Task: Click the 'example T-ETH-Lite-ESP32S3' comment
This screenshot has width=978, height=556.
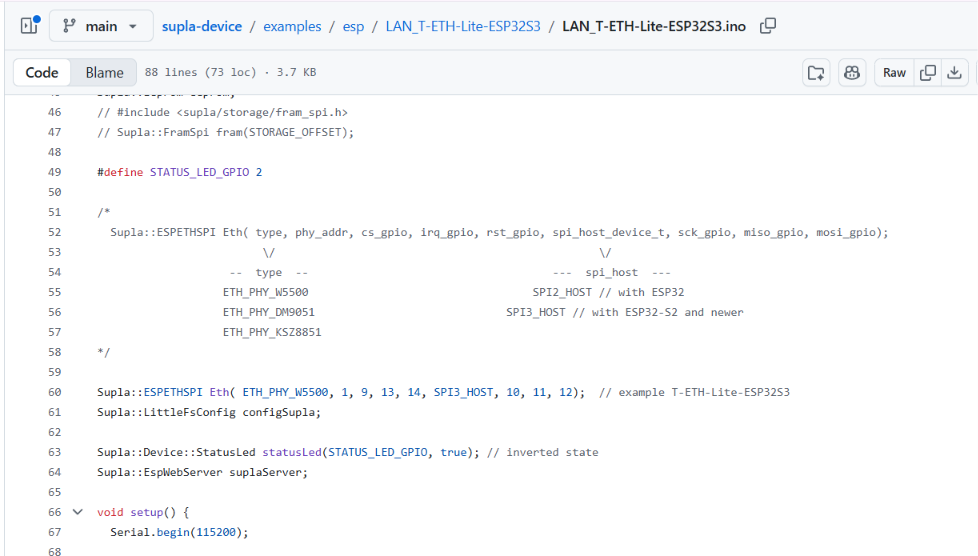Action: click(694, 393)
